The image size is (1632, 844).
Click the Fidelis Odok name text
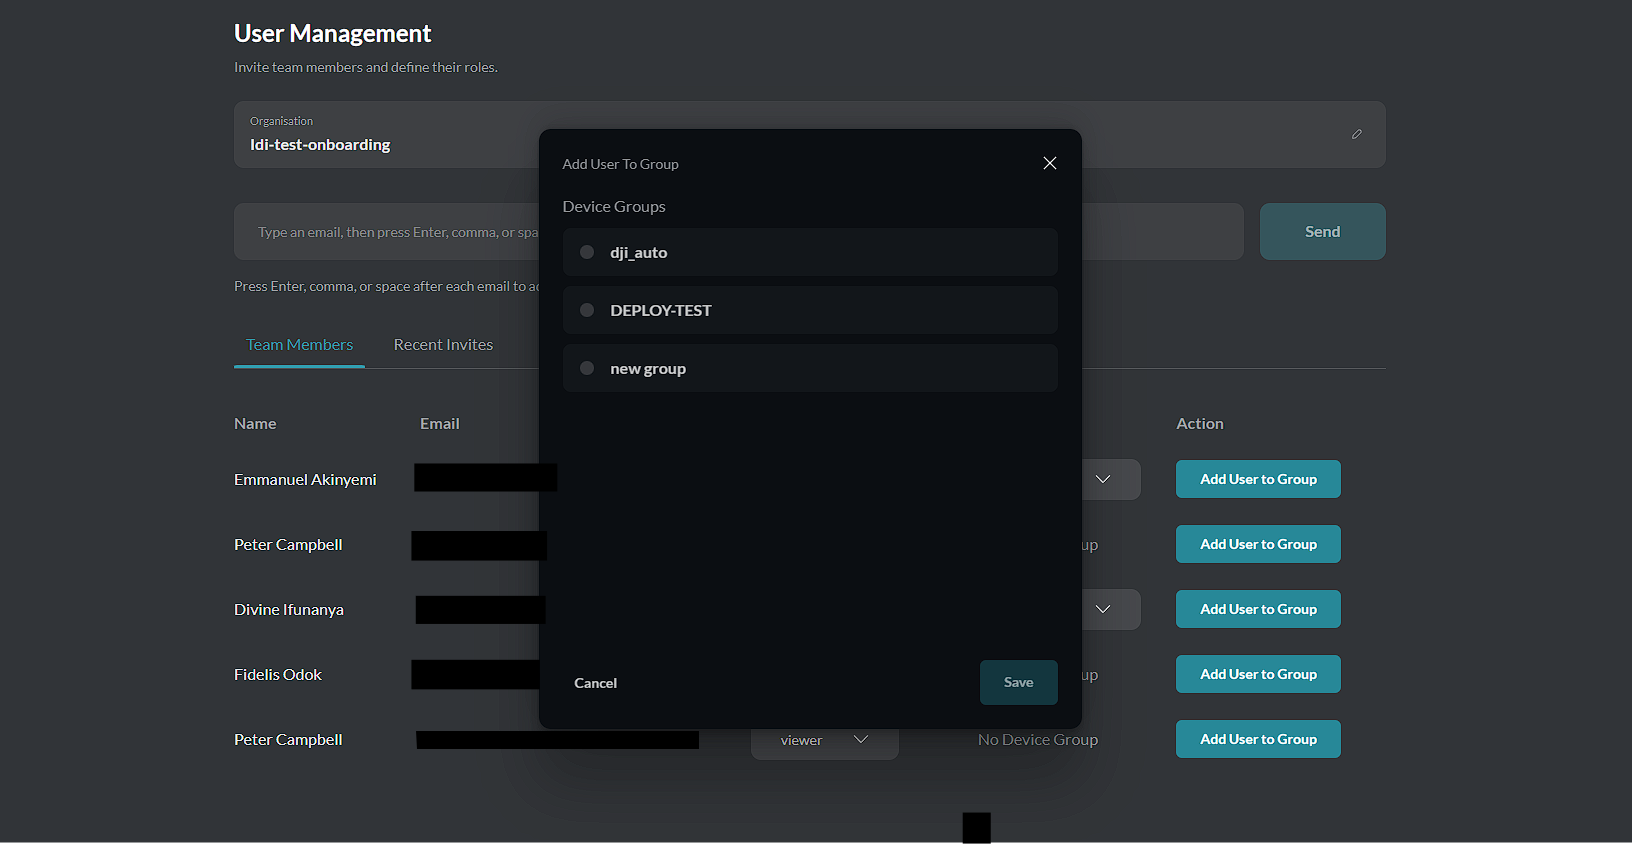(278, 675)
